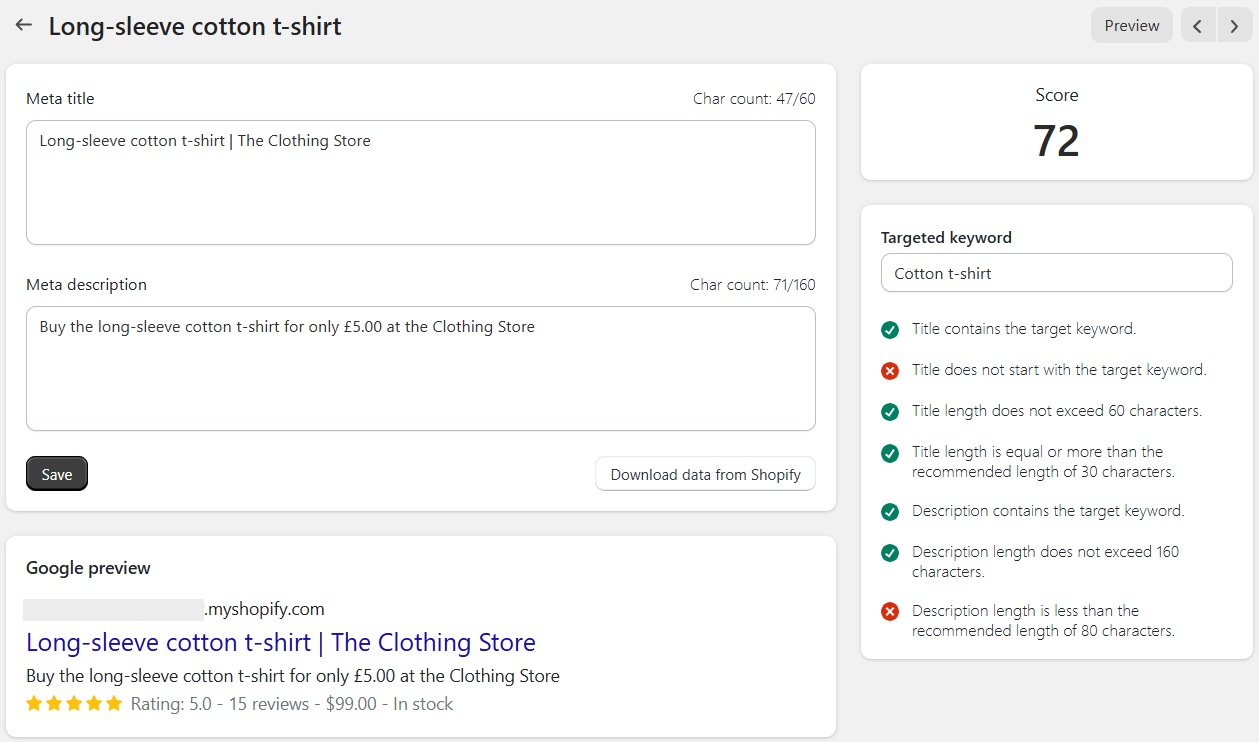This screenshot has width=1259, height=742.
Task: Click the green check for description keyword rule
Action: pyautogui.click(x=890, y=511)
